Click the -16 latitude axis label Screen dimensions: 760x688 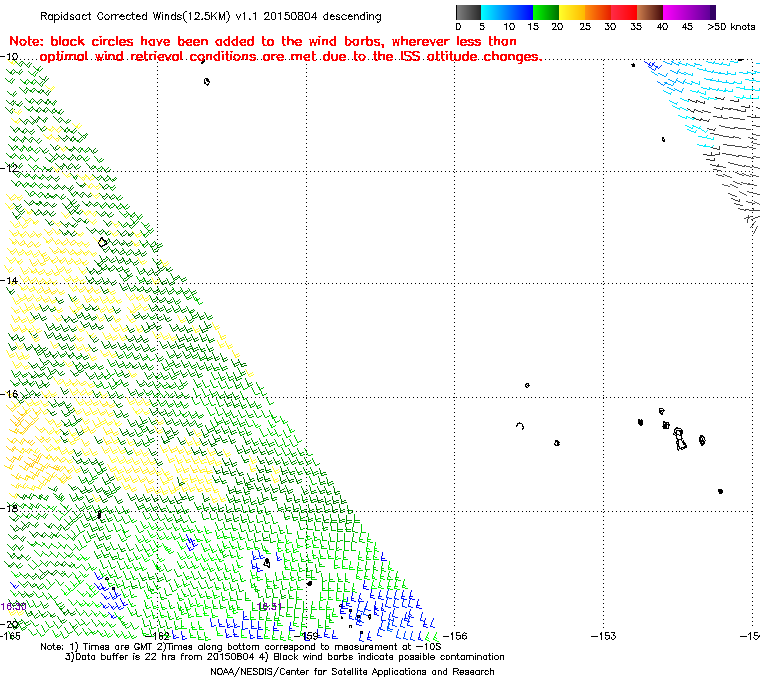[9, 394]
